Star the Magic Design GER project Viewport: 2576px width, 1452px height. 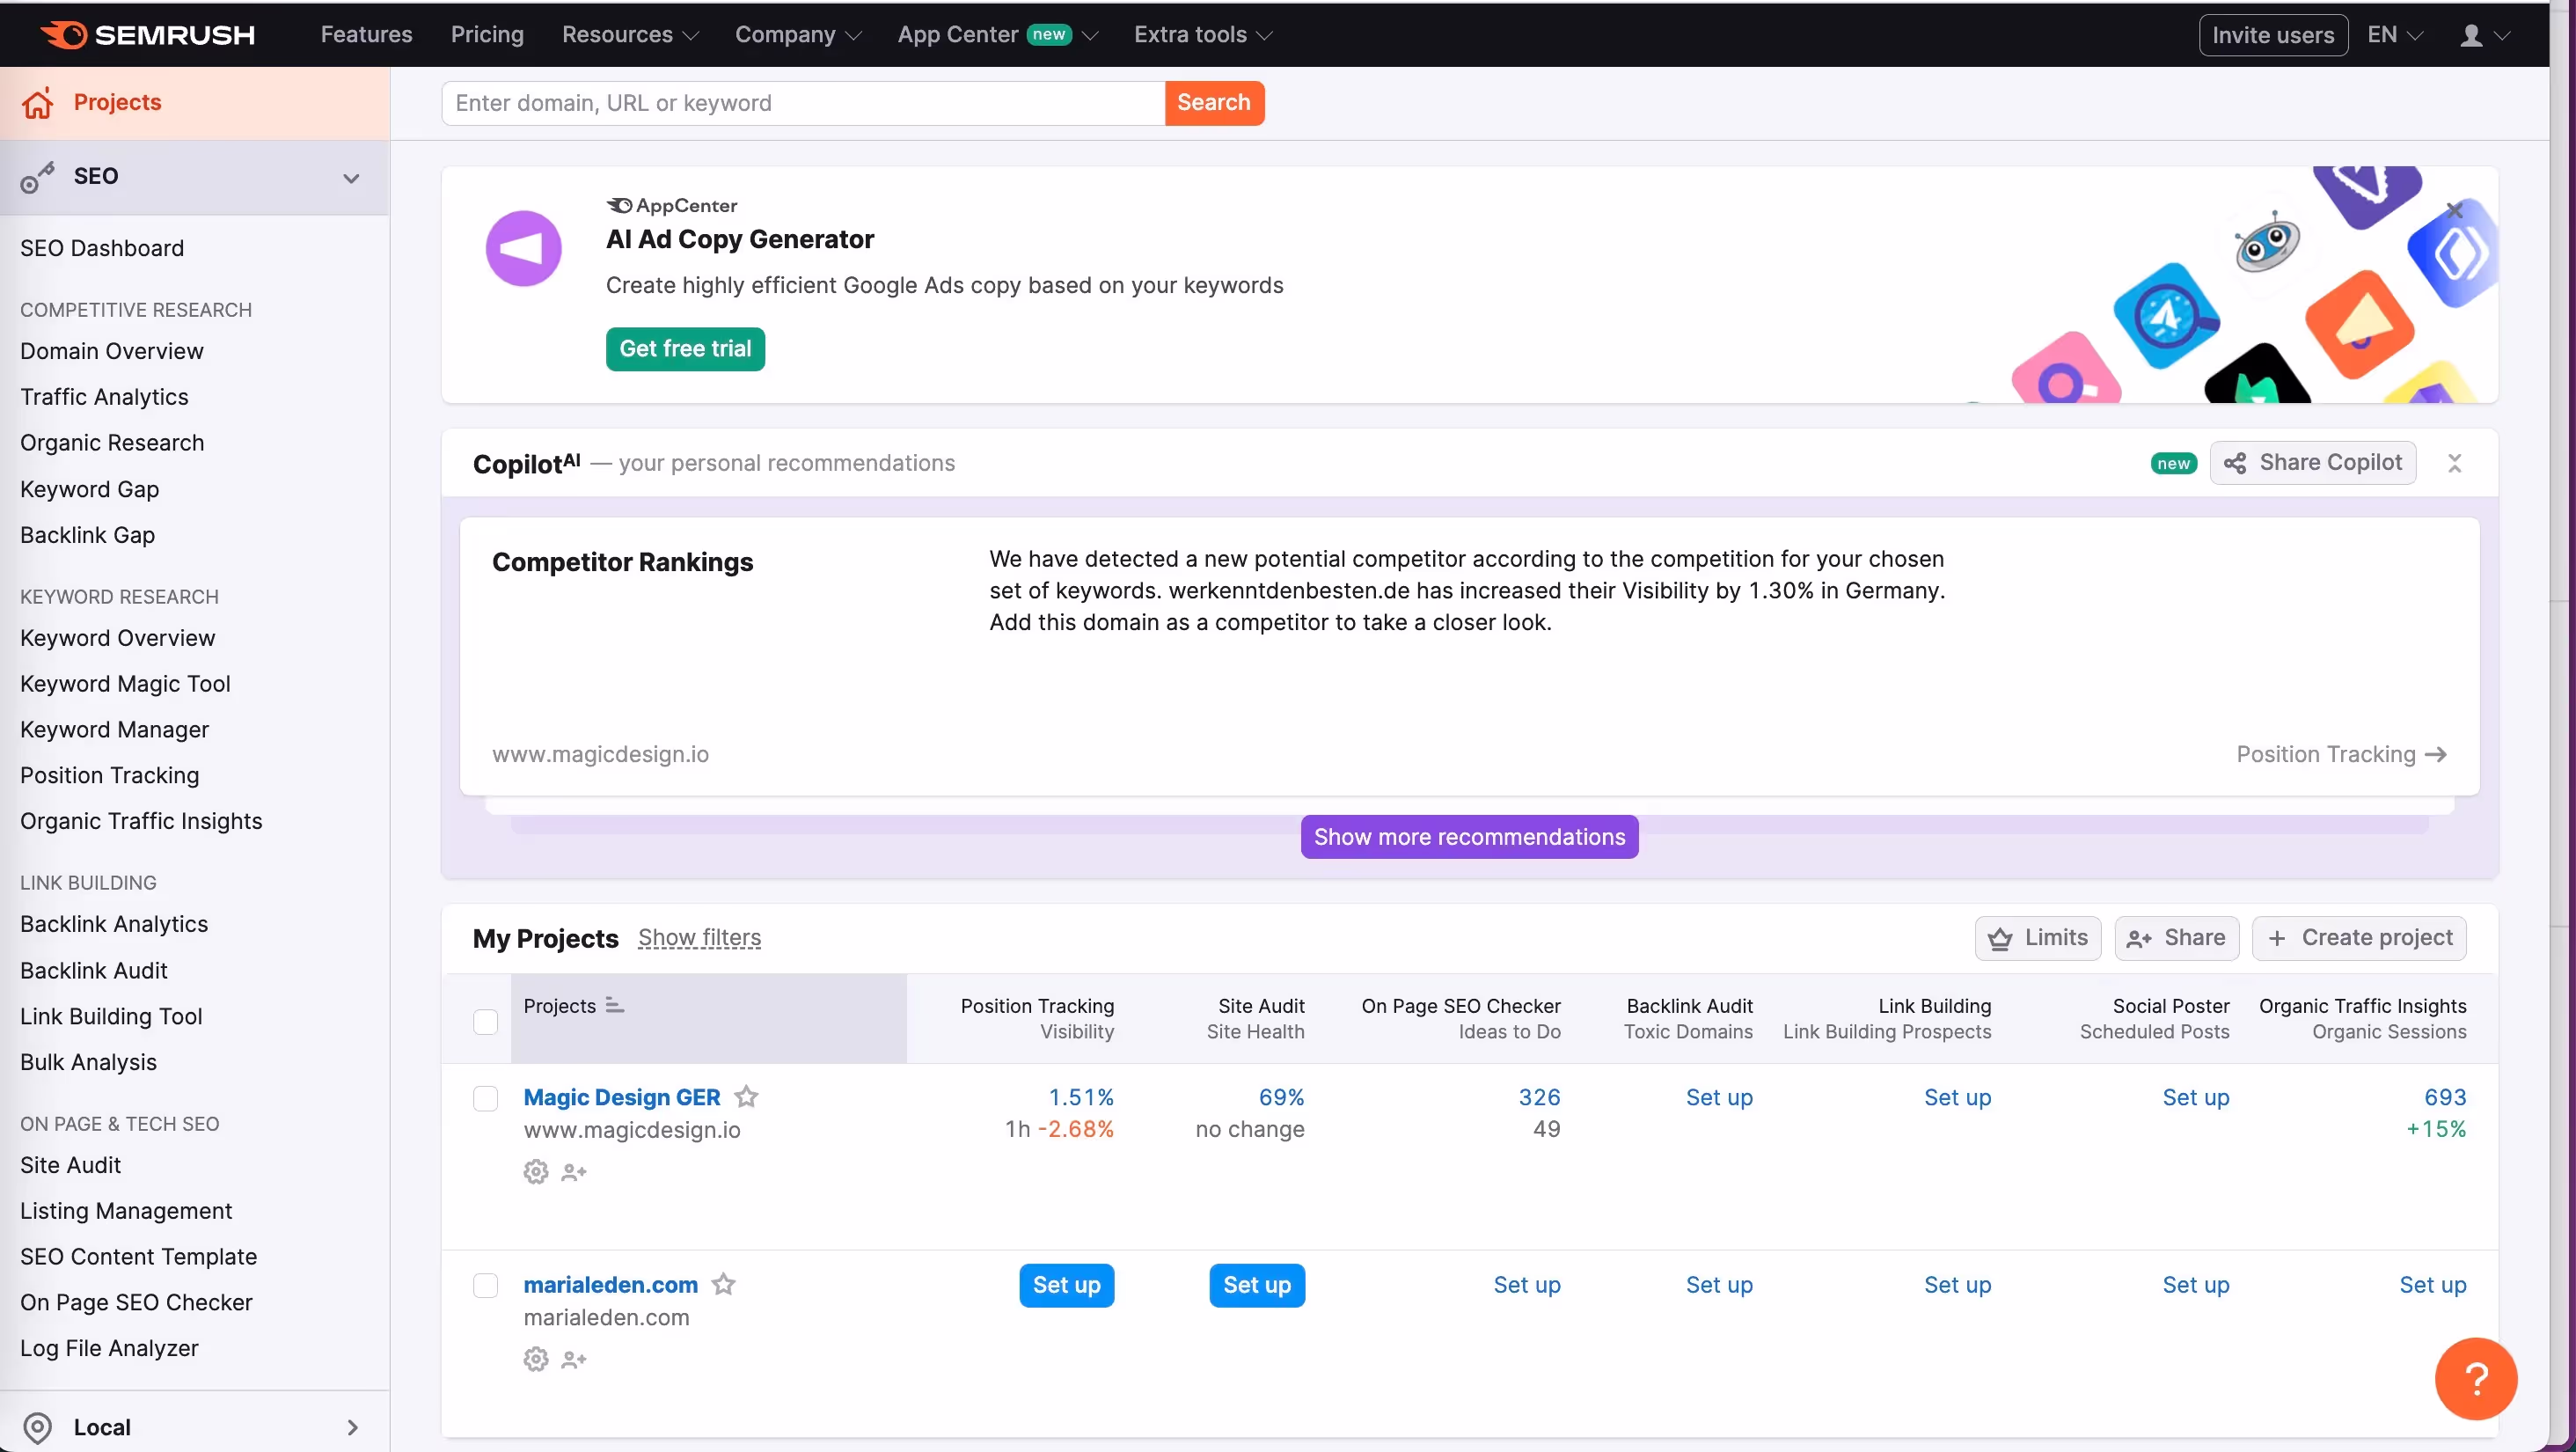pos(746,1097)
